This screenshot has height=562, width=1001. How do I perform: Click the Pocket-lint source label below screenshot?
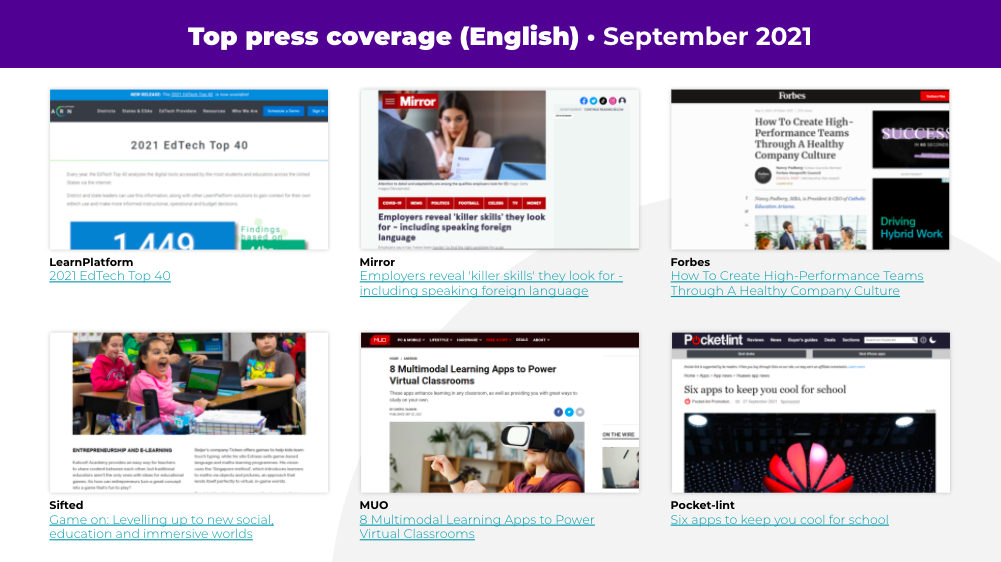(x=702, y=505)
